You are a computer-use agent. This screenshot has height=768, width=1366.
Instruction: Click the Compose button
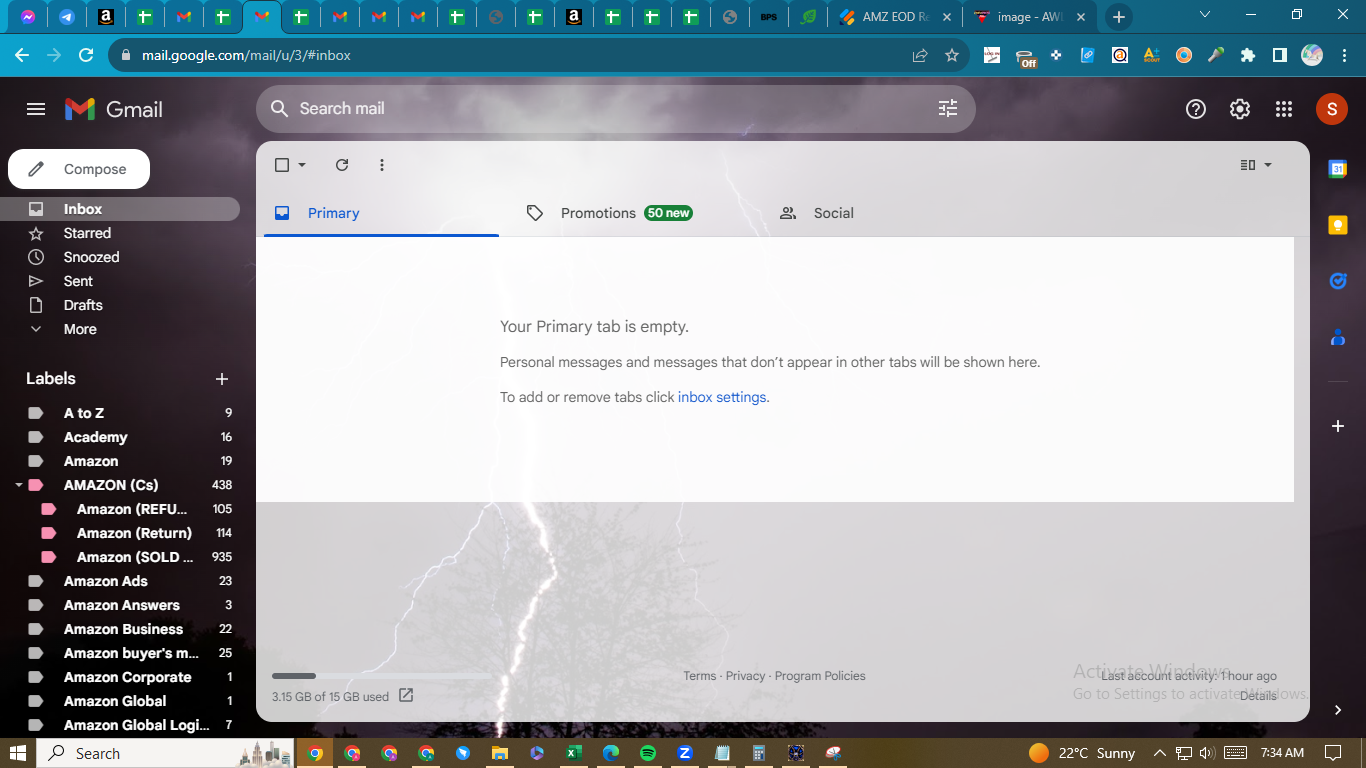(79, 169)
